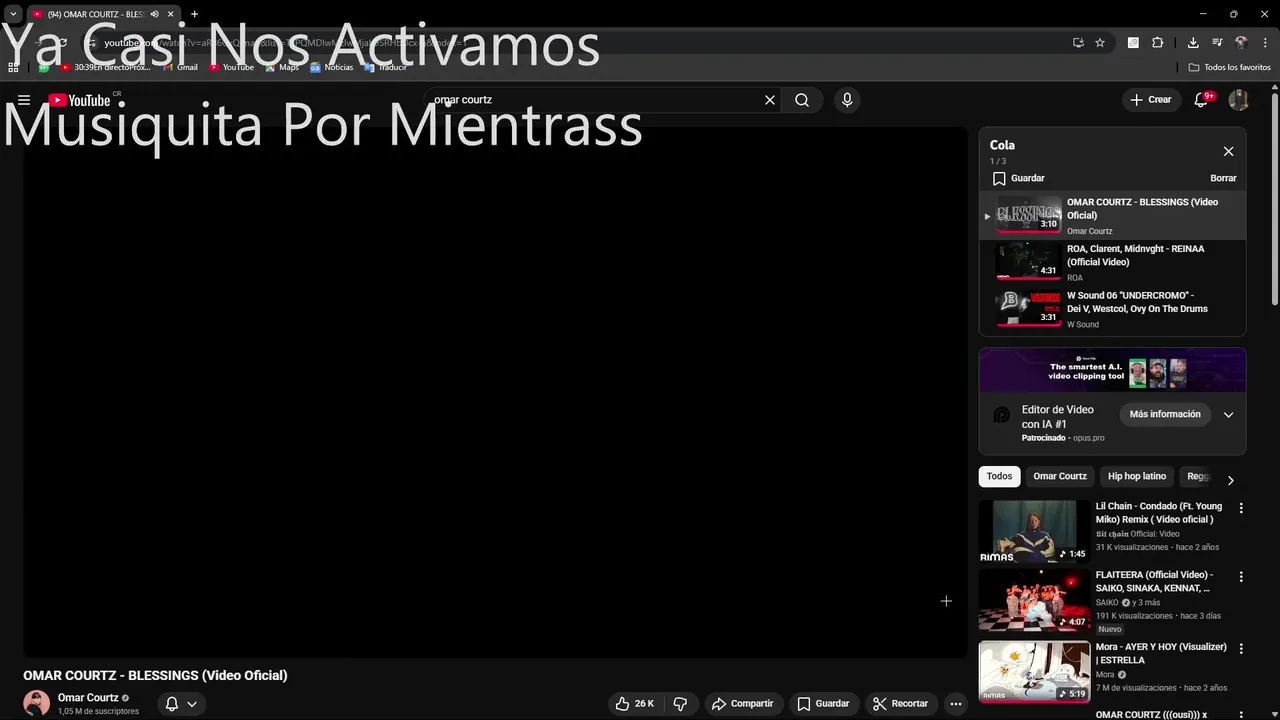The width and height of the screenshot is (1280, 720).
Task: Open the Gmail bookmark
Action: (x=180, y=67)
